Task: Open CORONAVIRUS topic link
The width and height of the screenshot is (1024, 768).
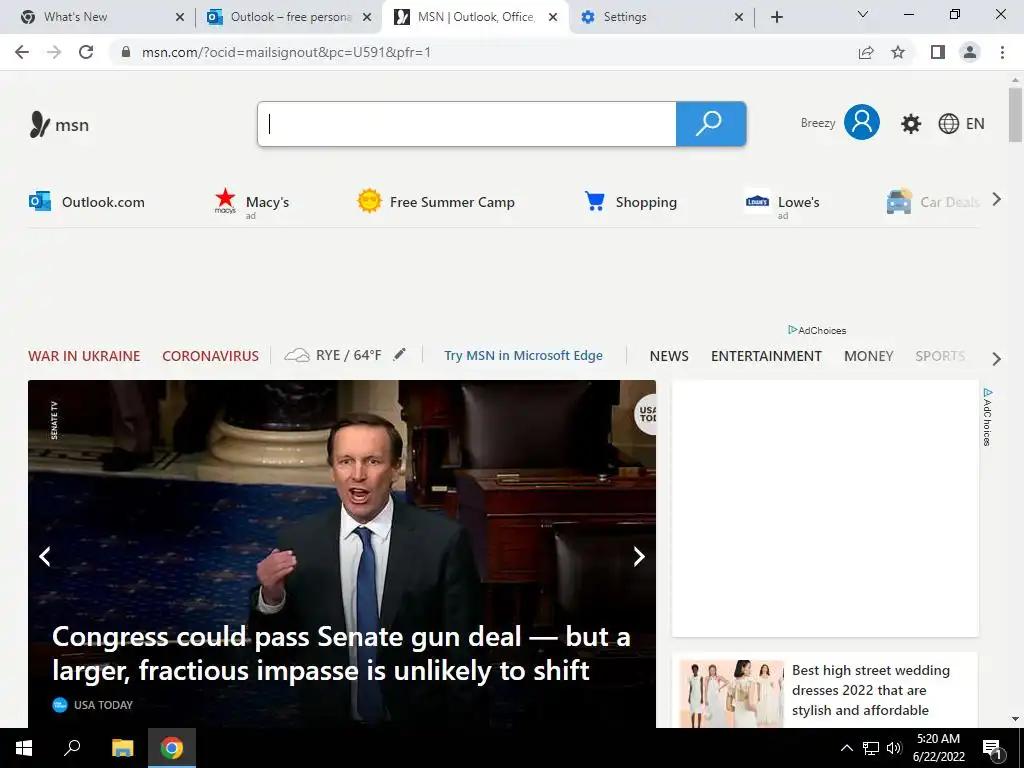Action: click(x=210, y=356)
